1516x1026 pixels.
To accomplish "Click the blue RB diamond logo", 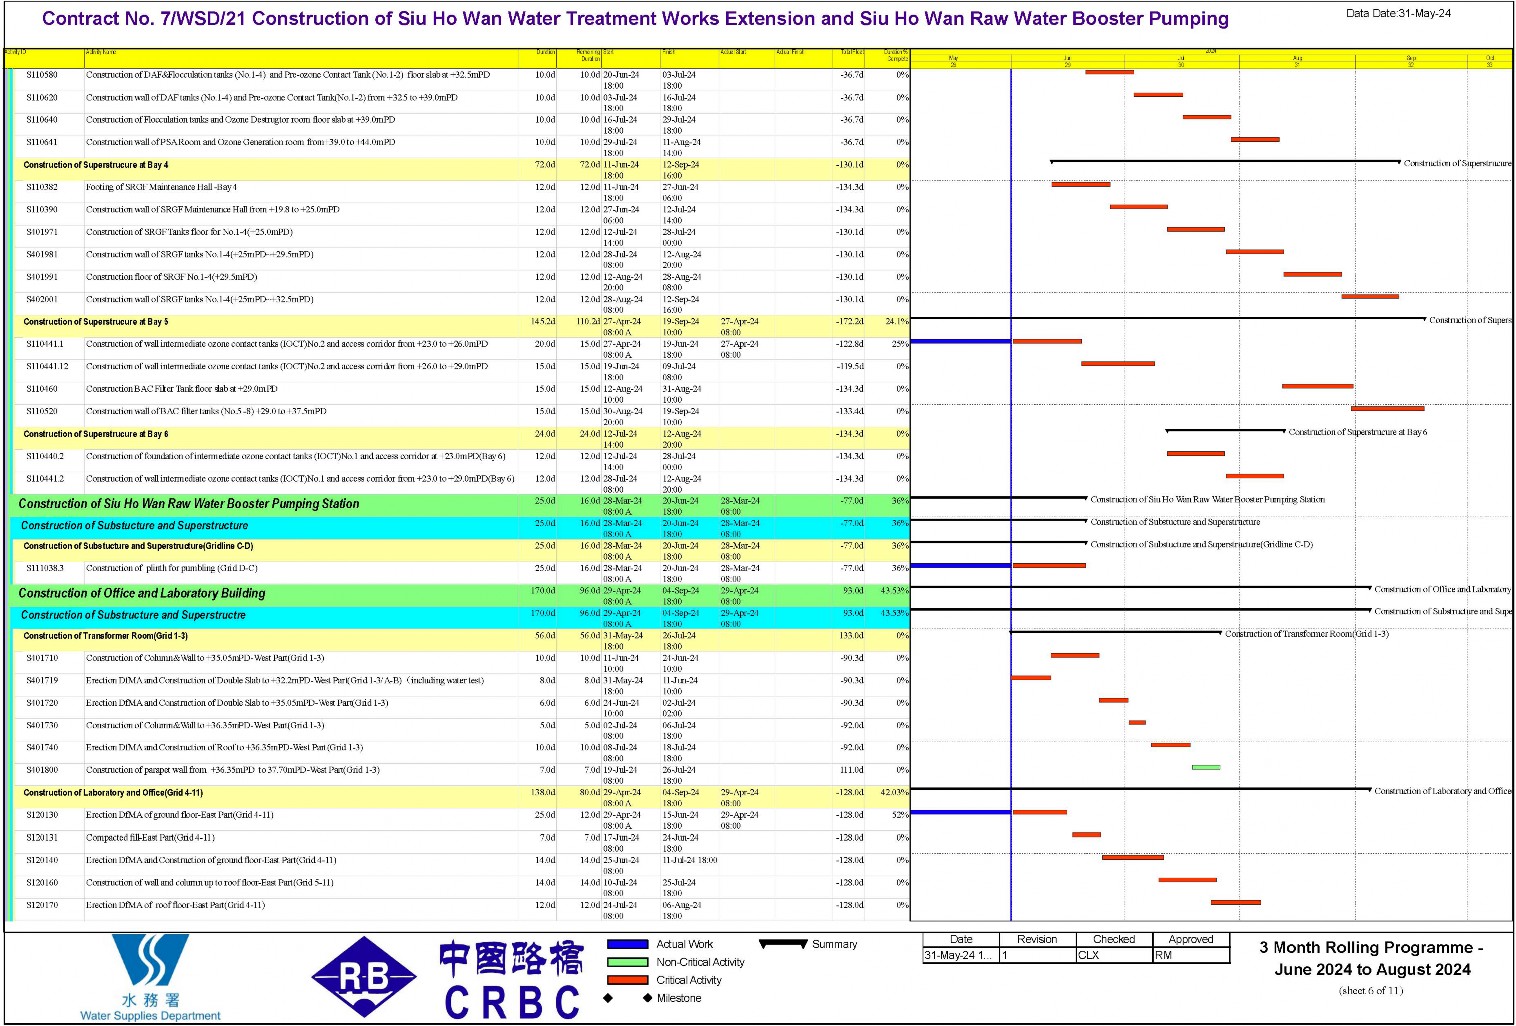I will 364,977.
